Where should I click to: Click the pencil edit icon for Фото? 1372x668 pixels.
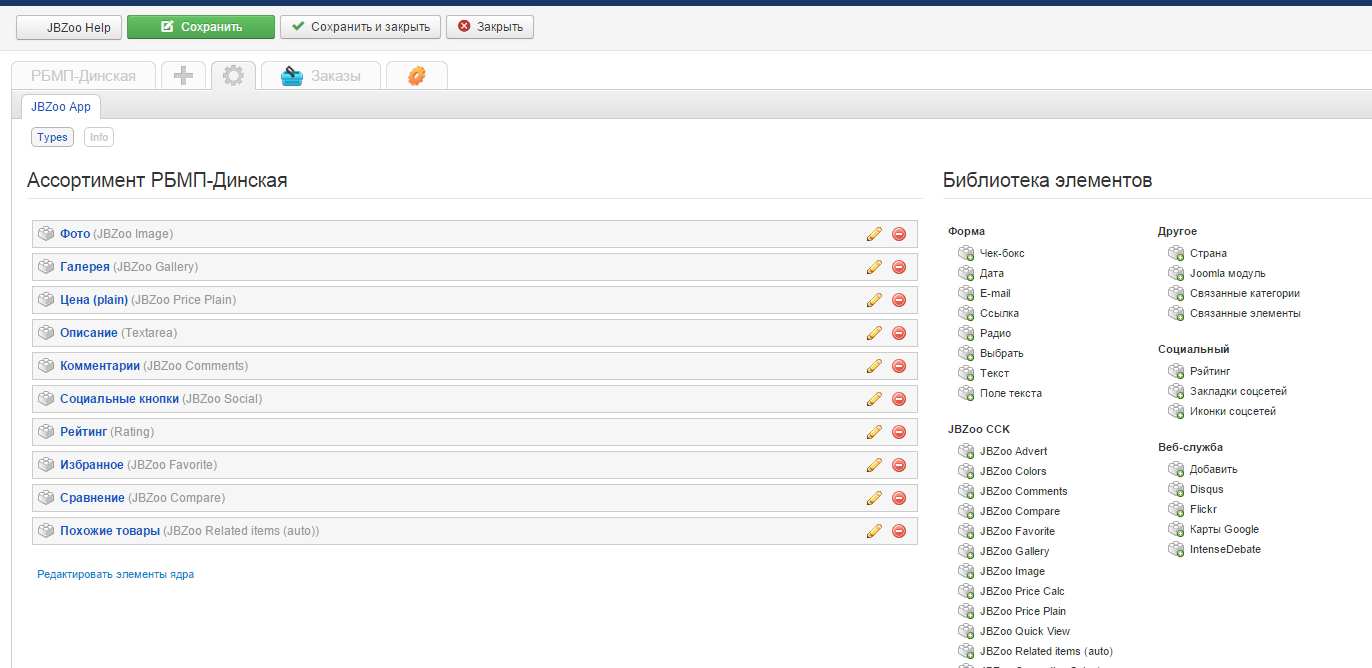point(874,234)
